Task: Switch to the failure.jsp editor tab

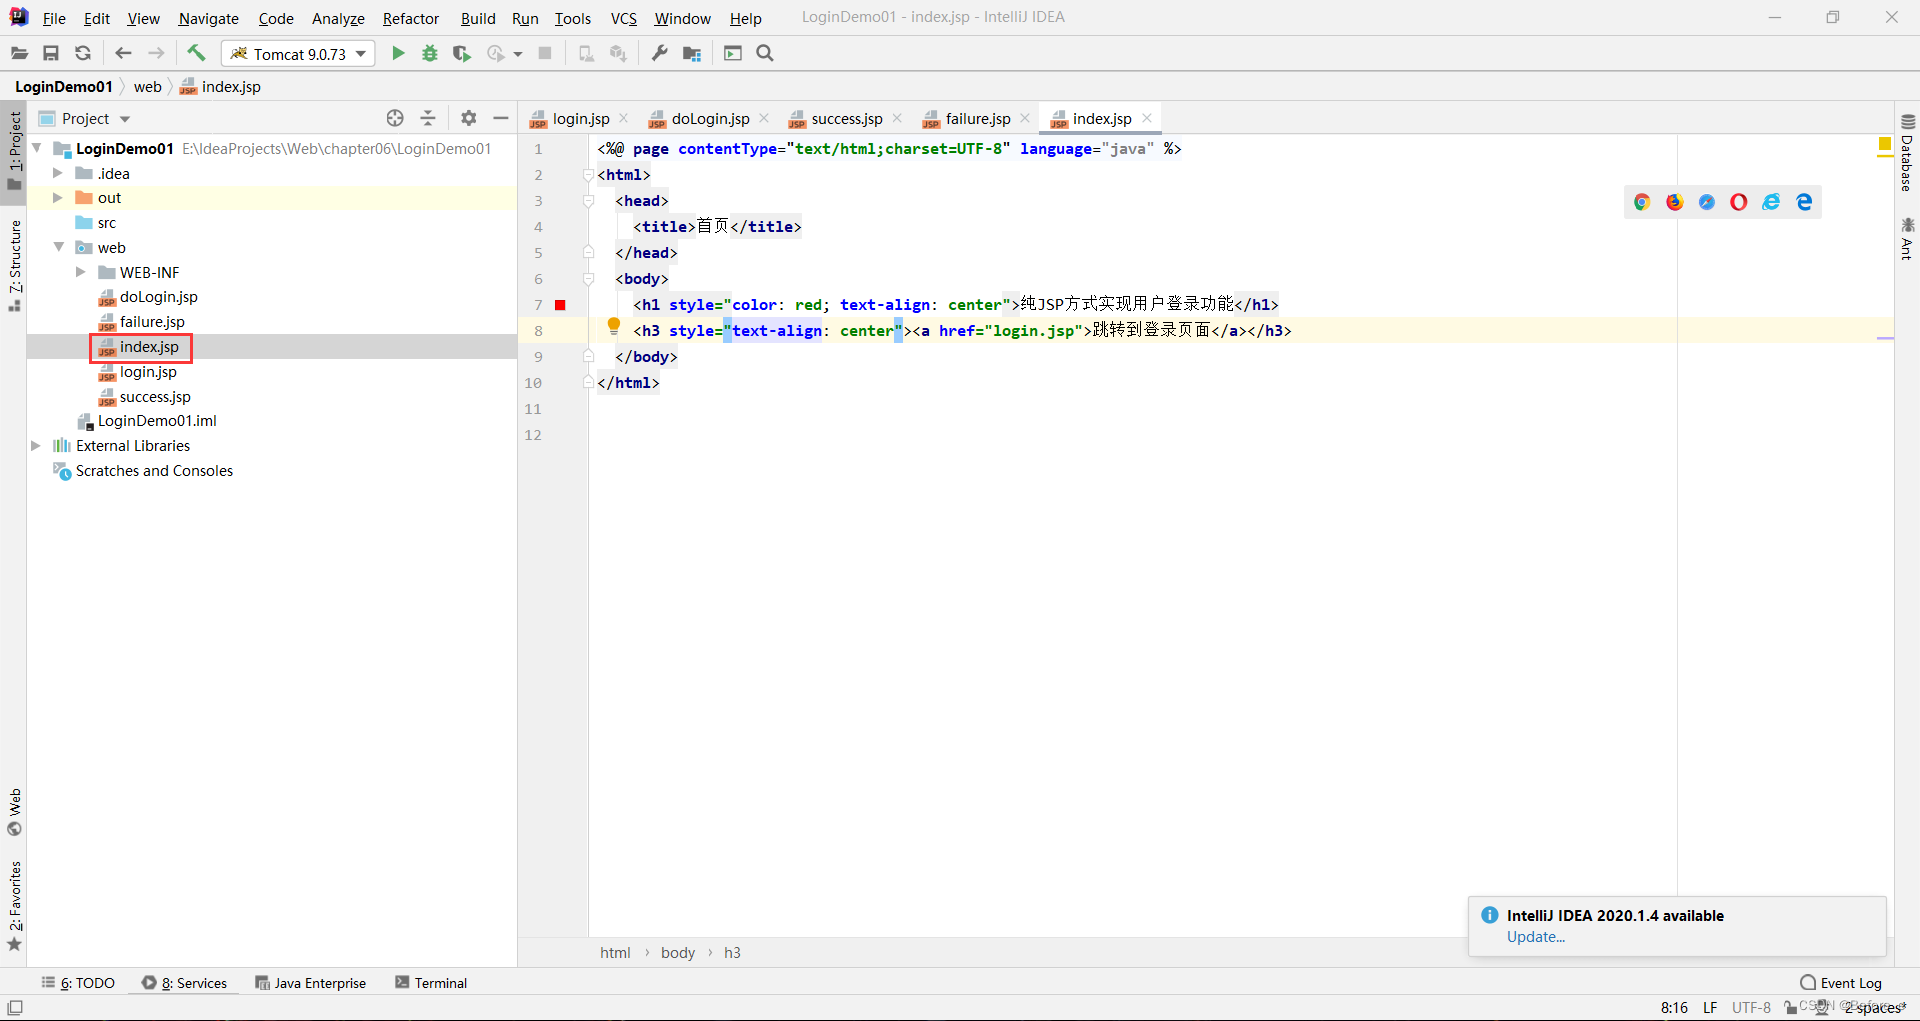Action: pyautogui.click(x=977, y=118)
